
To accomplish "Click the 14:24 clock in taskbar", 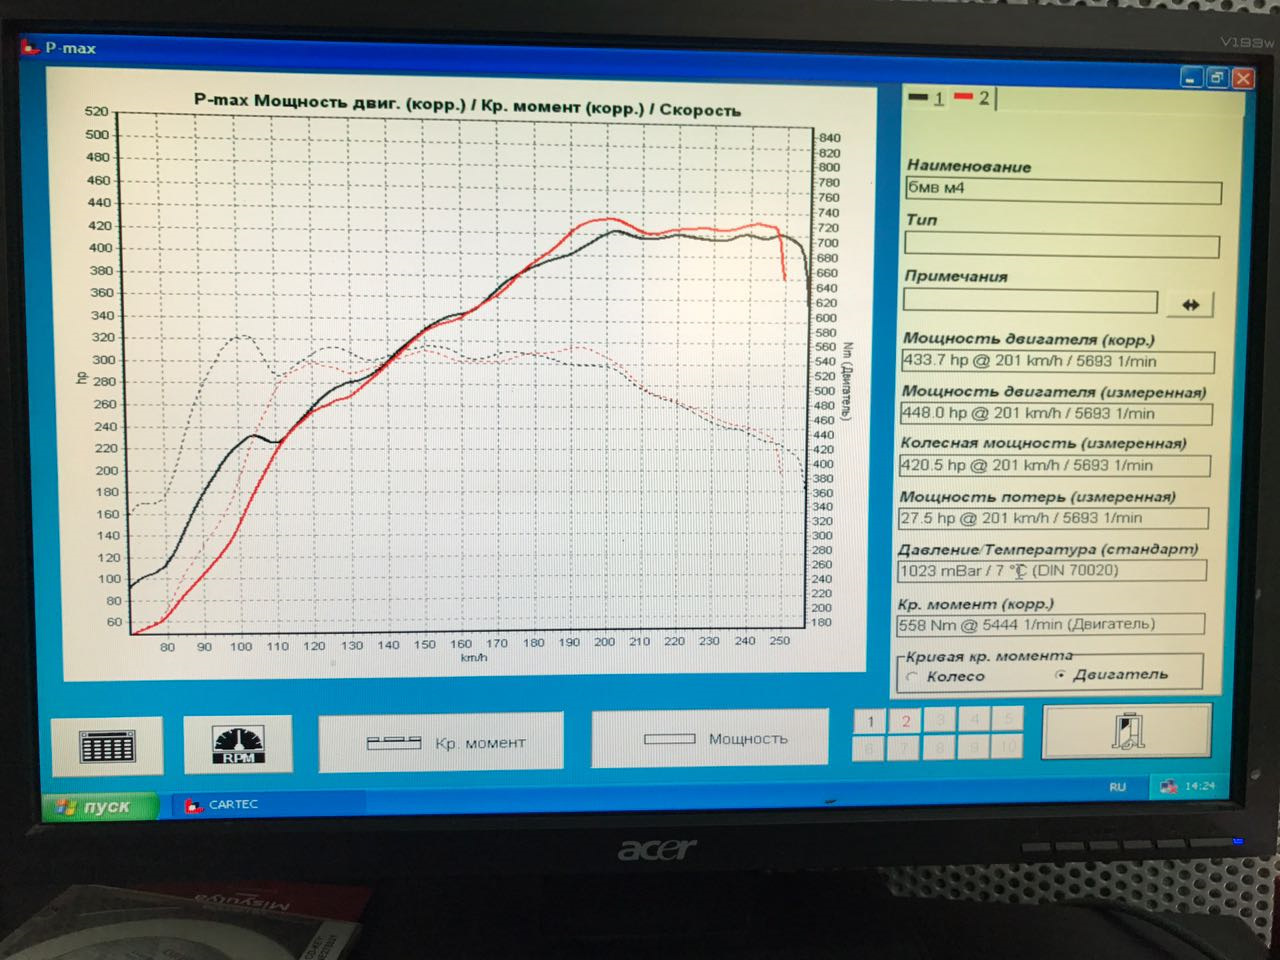I will (1200, 786).
